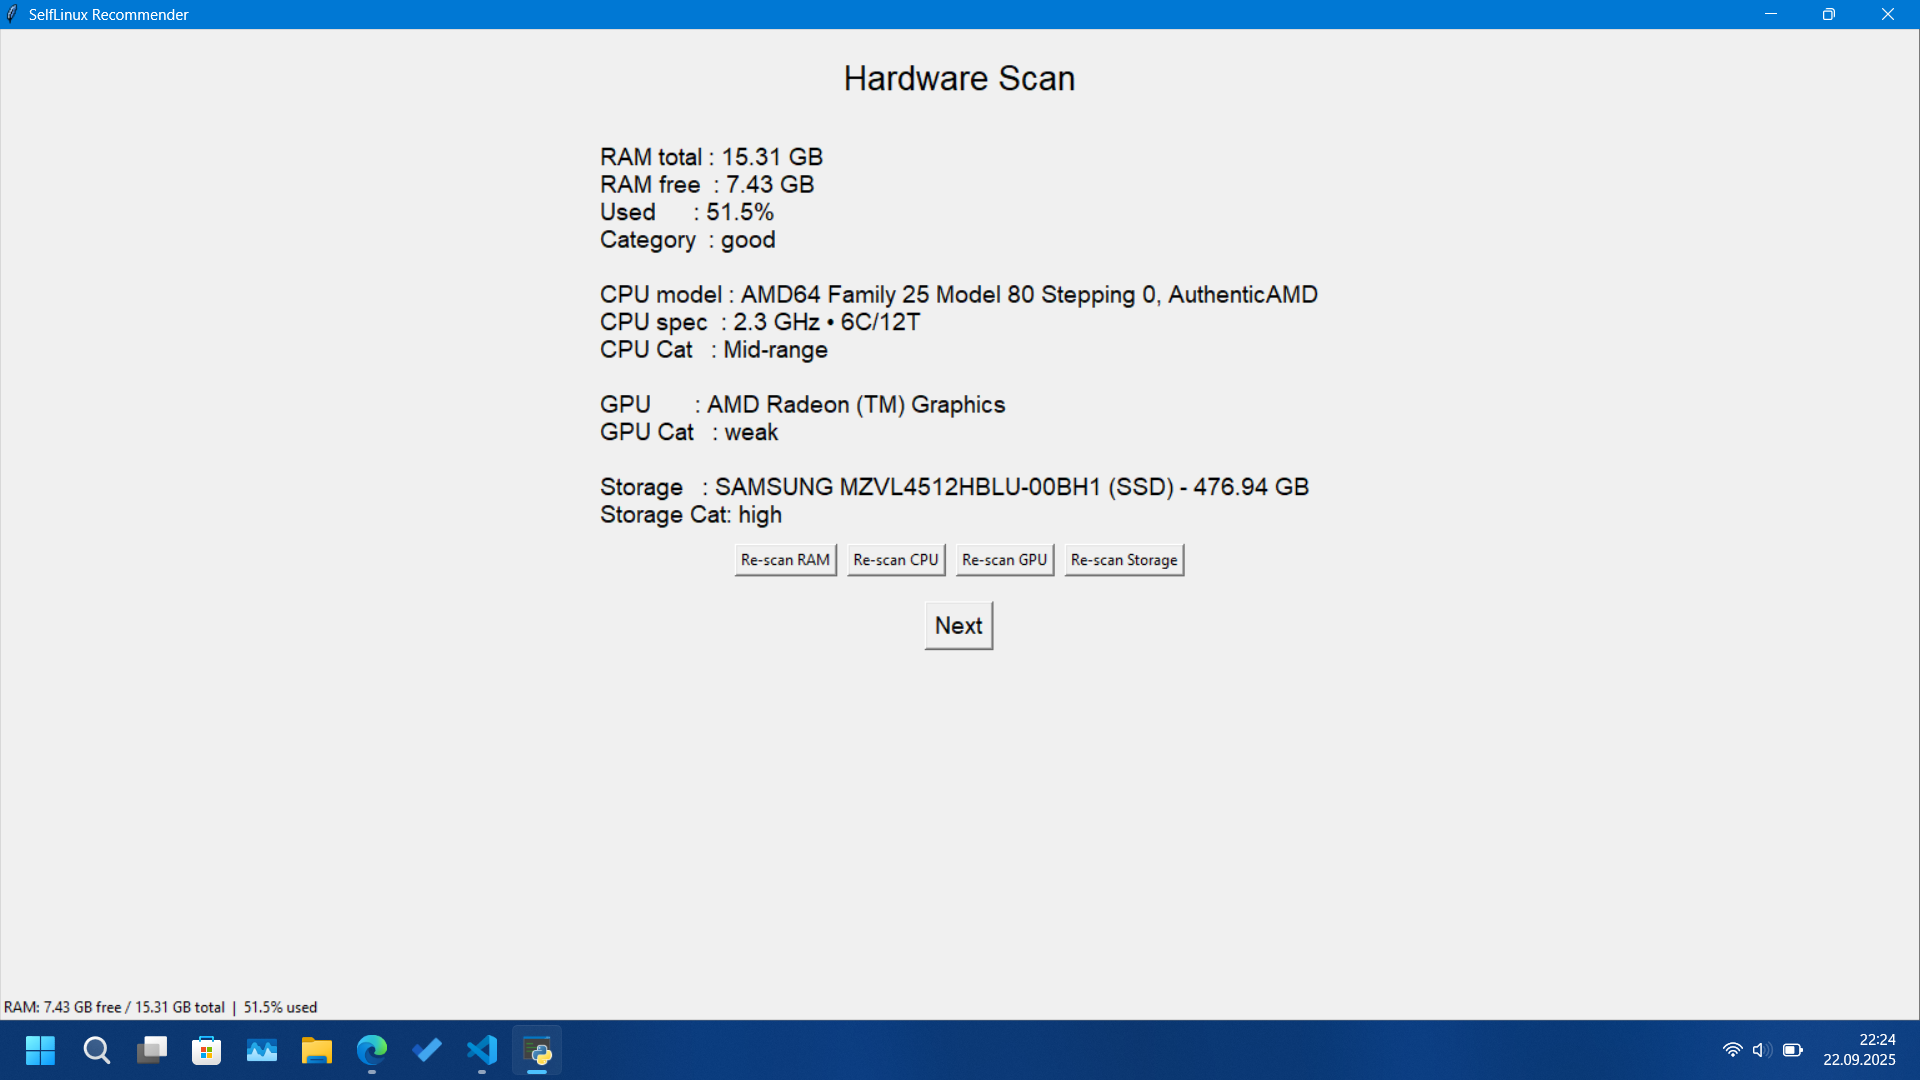Launch Microsoft Edge browser
1920x1080 pixels.
tap(371, 1051)
